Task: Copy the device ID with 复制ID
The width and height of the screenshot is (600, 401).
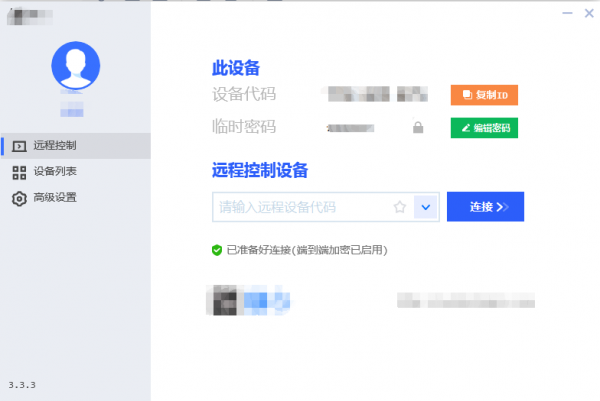Action: click(x=484, y=95)
